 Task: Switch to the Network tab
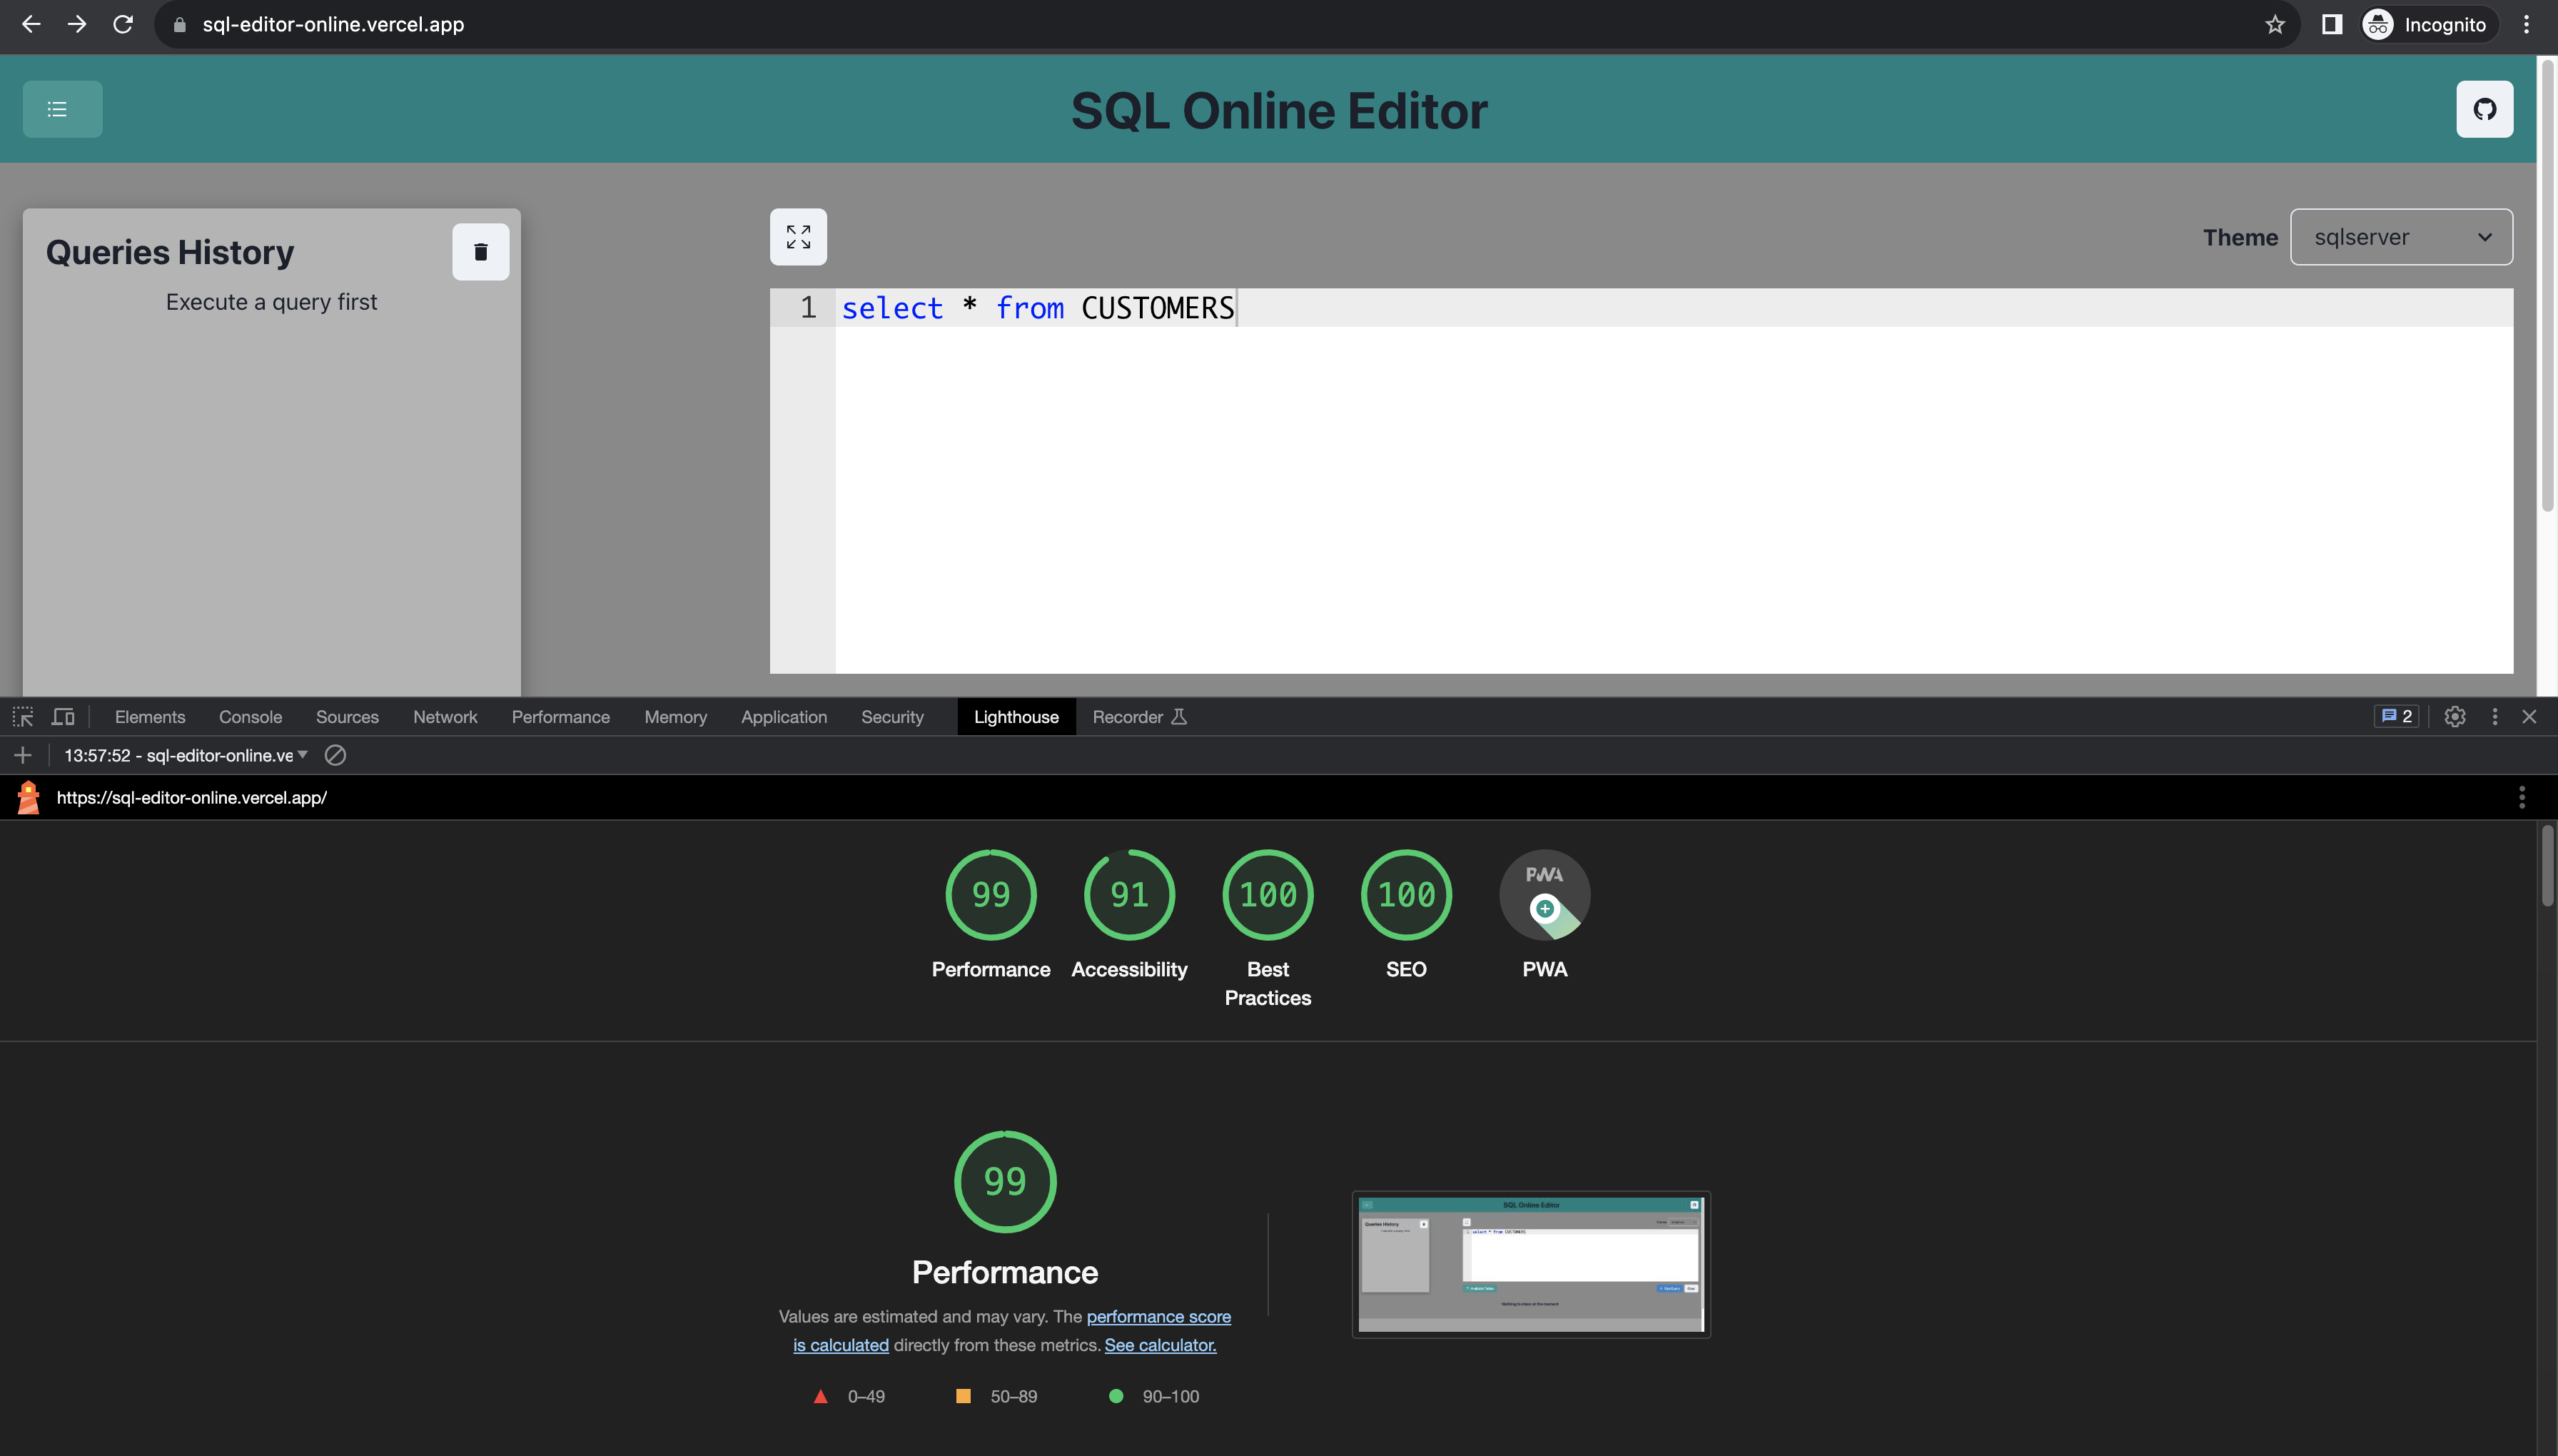445,717
